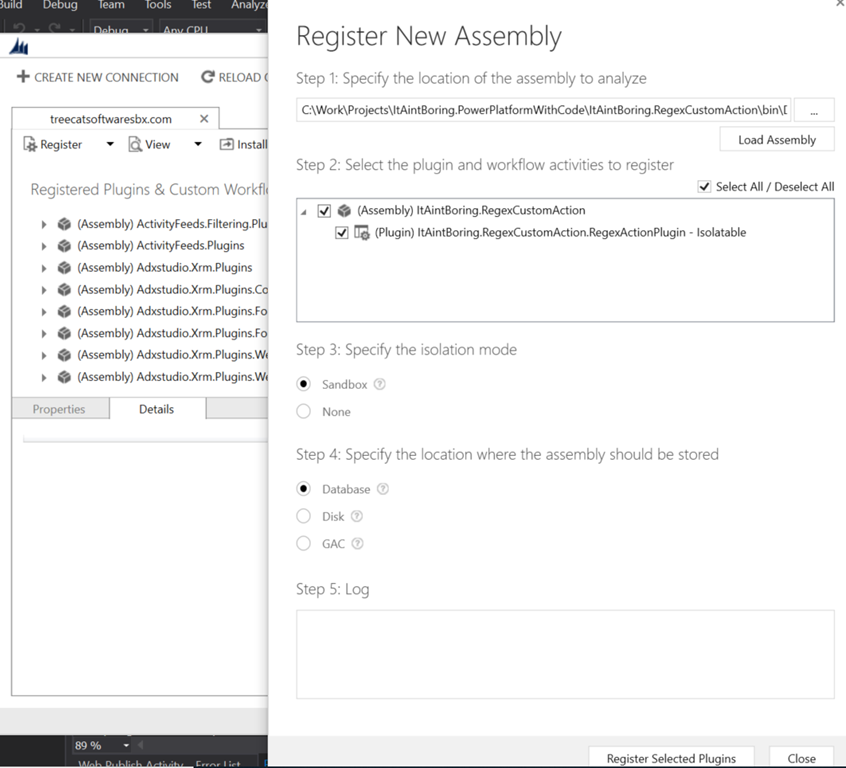Click the help icon next to GAC
Image resolution: width=846 pixels, height=768 pixels.
tap(357, 543)
